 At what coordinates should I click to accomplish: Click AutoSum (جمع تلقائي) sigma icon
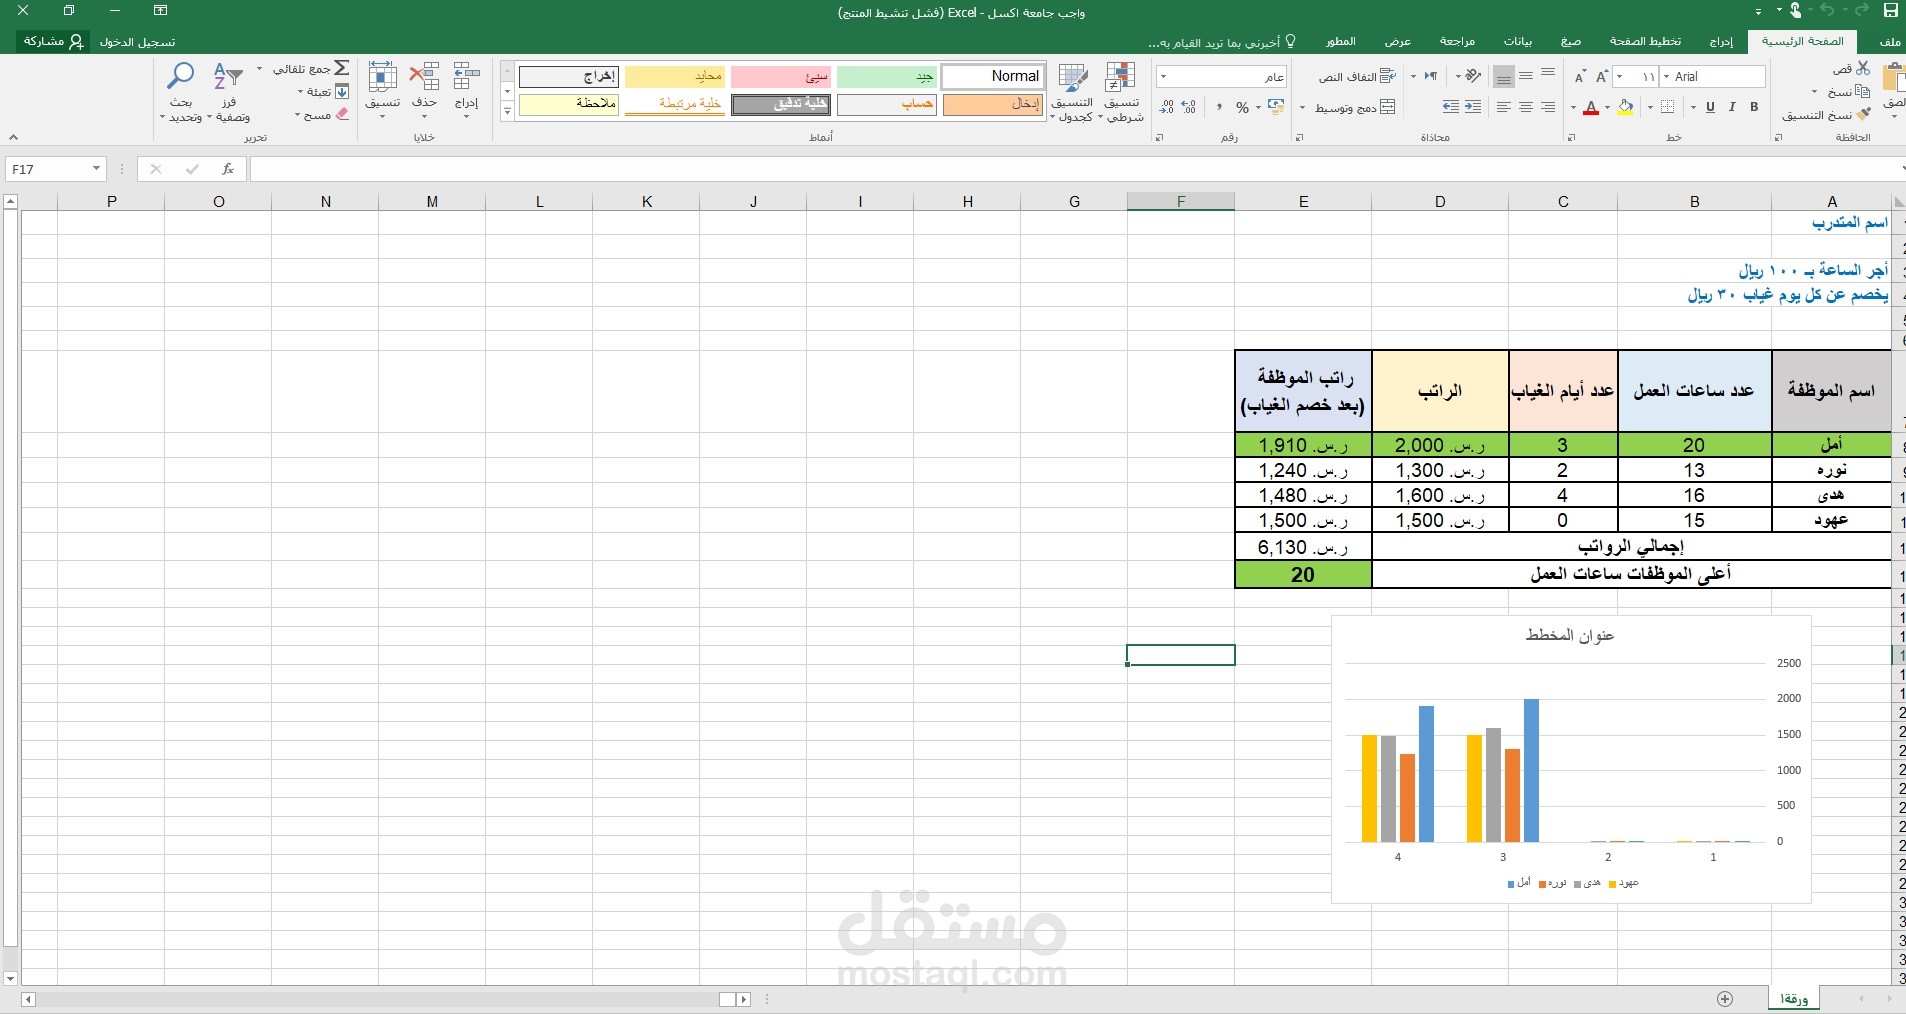(342, 68)
